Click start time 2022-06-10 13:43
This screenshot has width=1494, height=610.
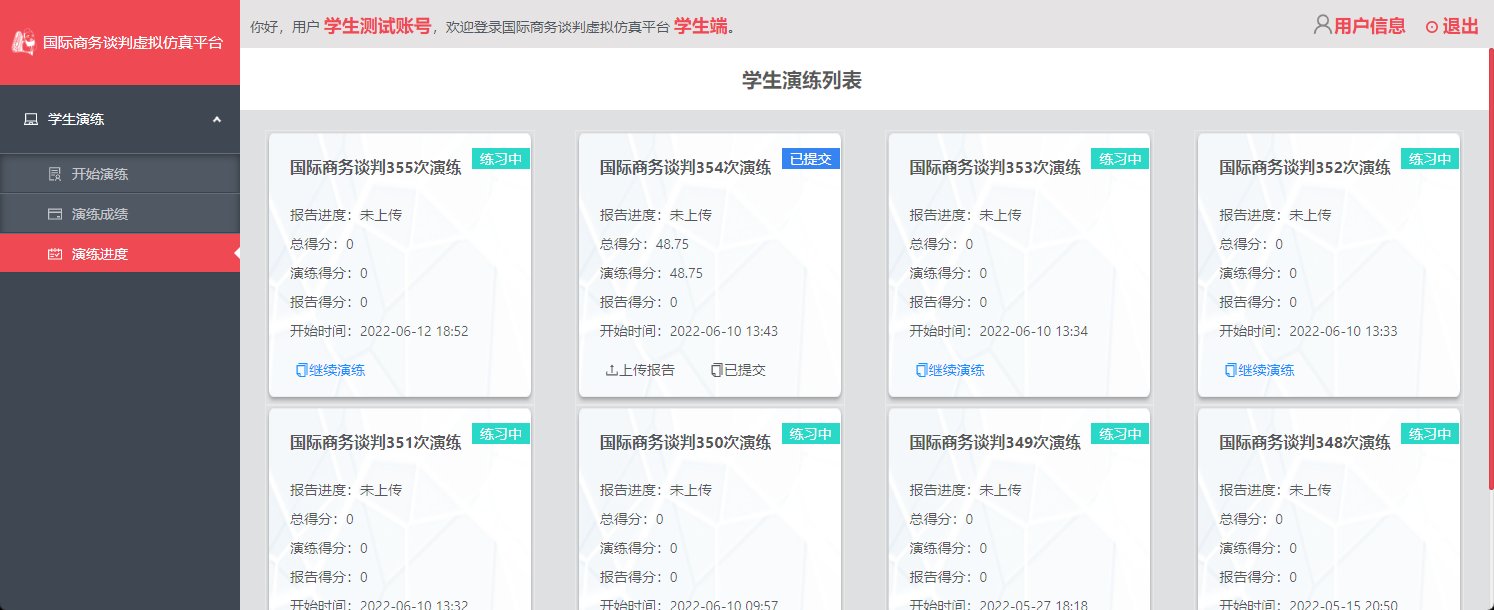pyautogui.click(x=724, y=331)
